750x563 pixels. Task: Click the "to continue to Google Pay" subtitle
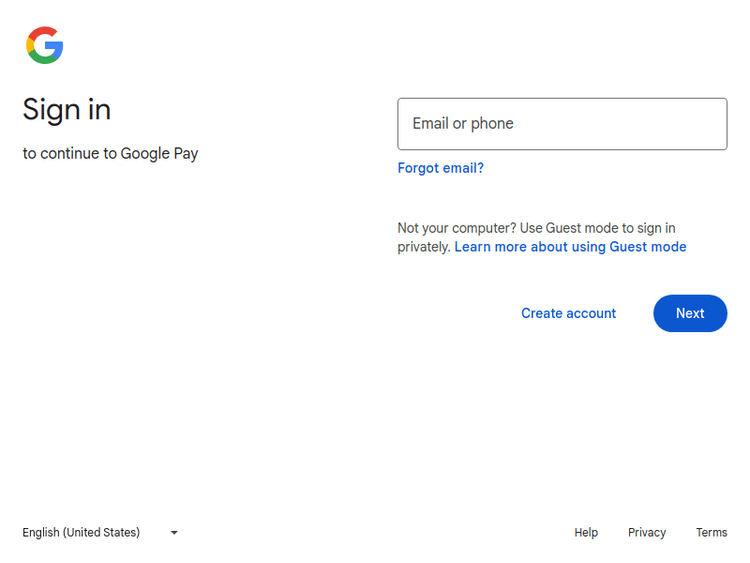(x=110, y=154)
